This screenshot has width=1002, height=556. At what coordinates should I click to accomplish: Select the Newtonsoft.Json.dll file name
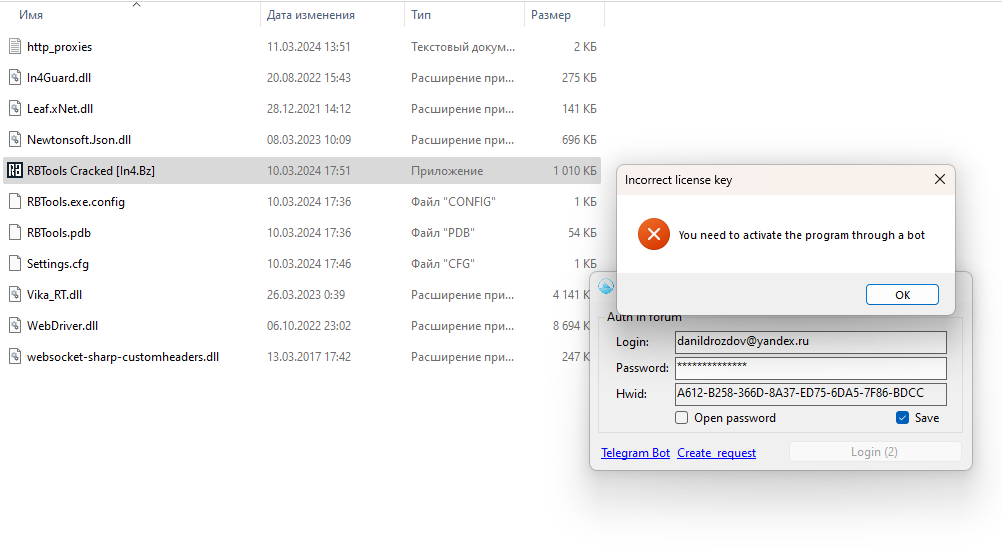click(79, 139)
